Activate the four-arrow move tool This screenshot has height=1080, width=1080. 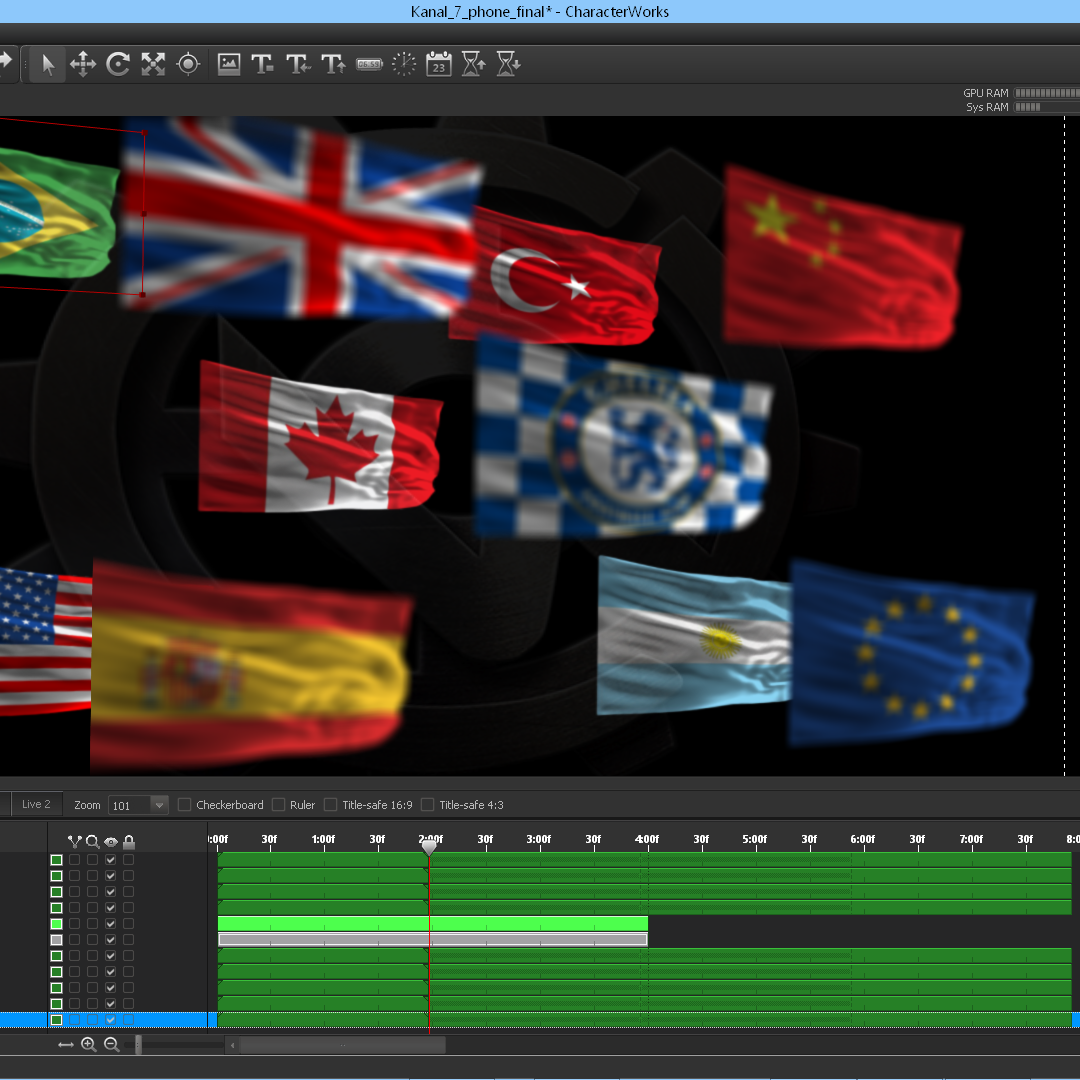pyautogui.click(x=82, y=65)
